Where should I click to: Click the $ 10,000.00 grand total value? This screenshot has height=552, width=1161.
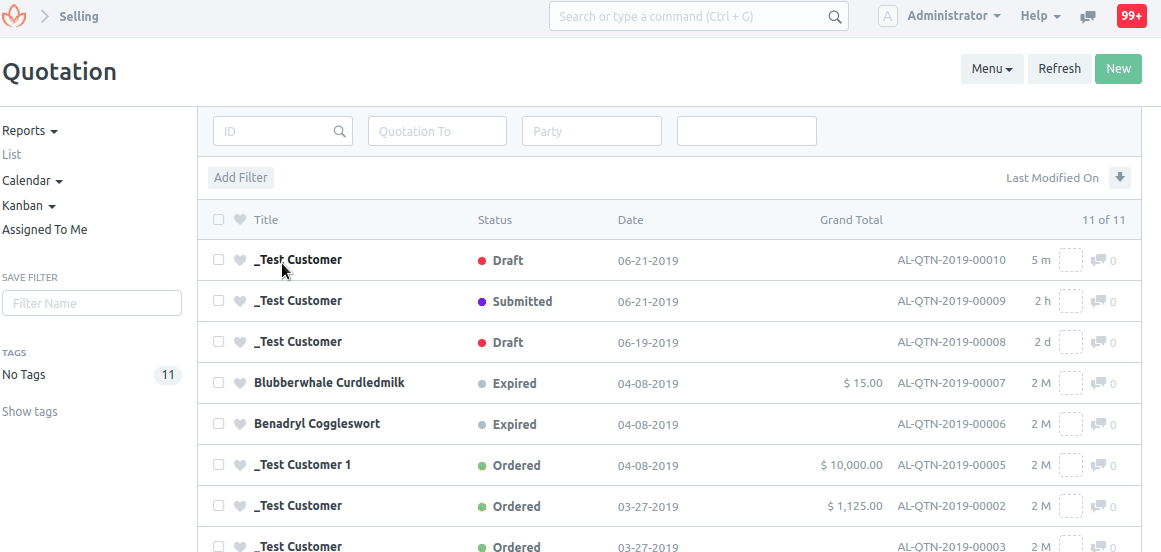pyautogui.click(x=851, y=465)
